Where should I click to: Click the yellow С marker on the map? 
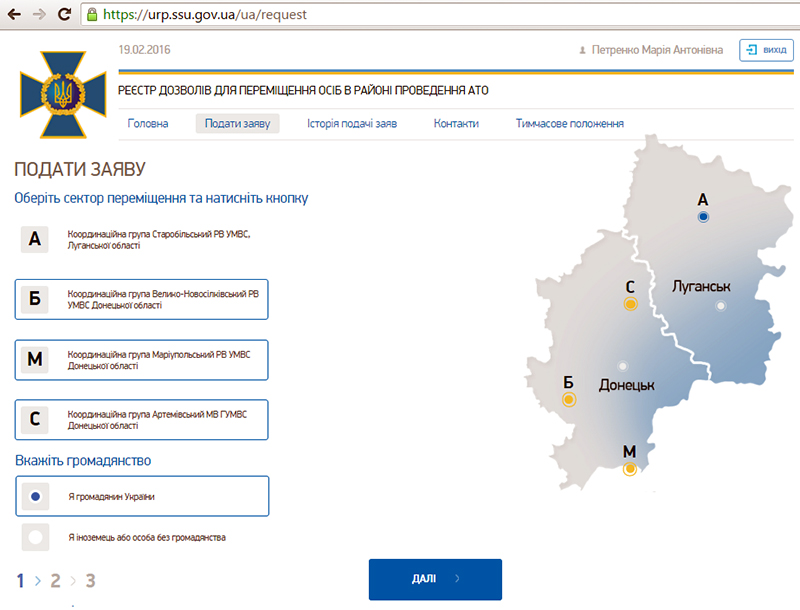click(631, 304)
